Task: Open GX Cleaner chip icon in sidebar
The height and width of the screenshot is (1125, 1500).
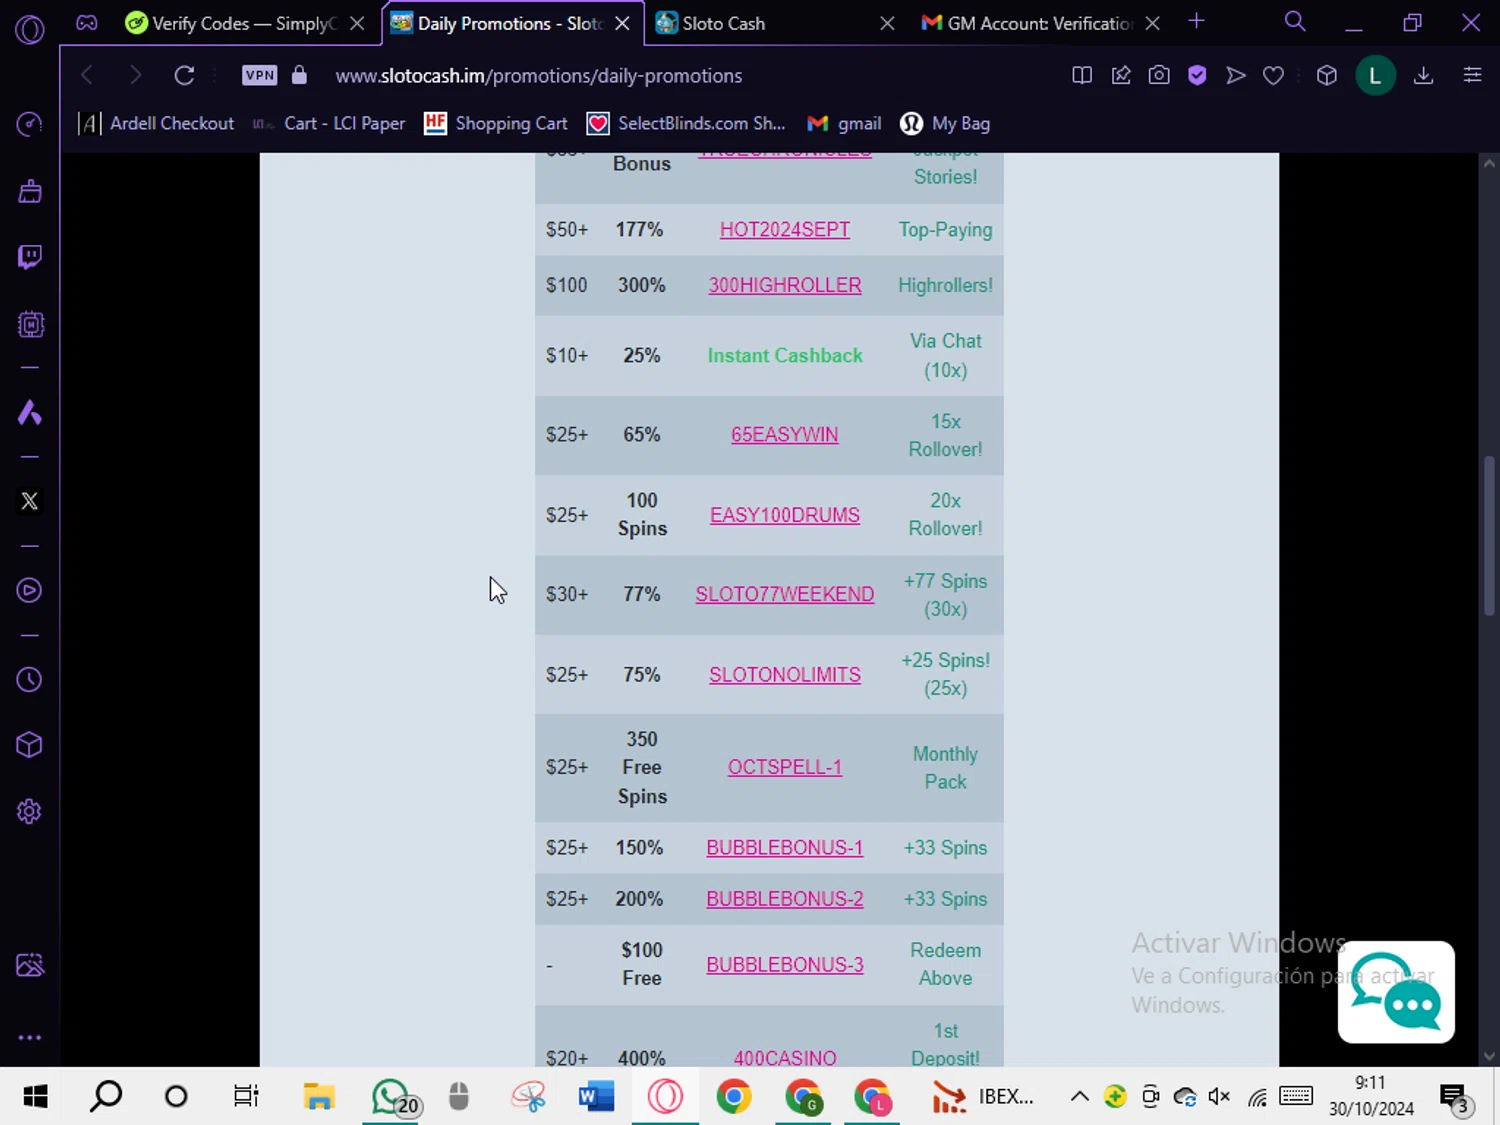Action: (30, 324)
